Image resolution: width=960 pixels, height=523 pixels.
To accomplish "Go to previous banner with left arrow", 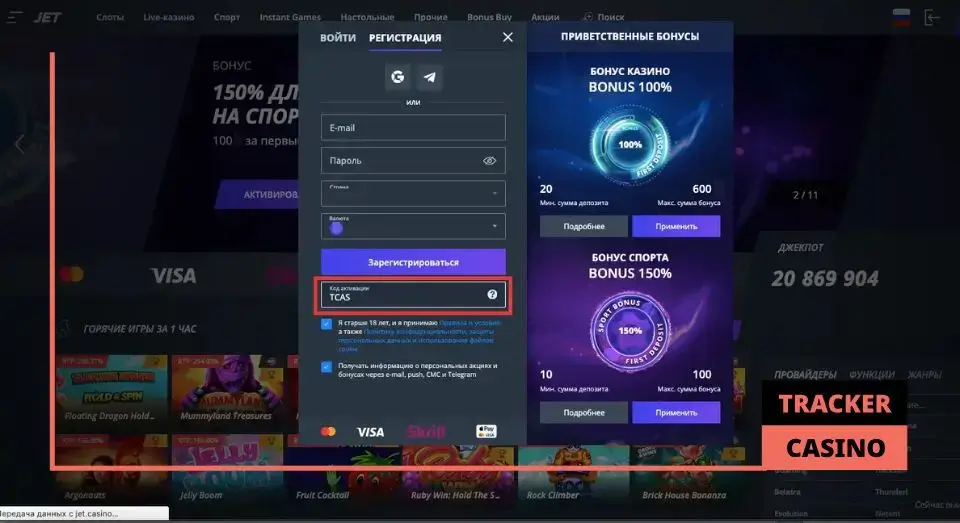I will coord(20,145).
